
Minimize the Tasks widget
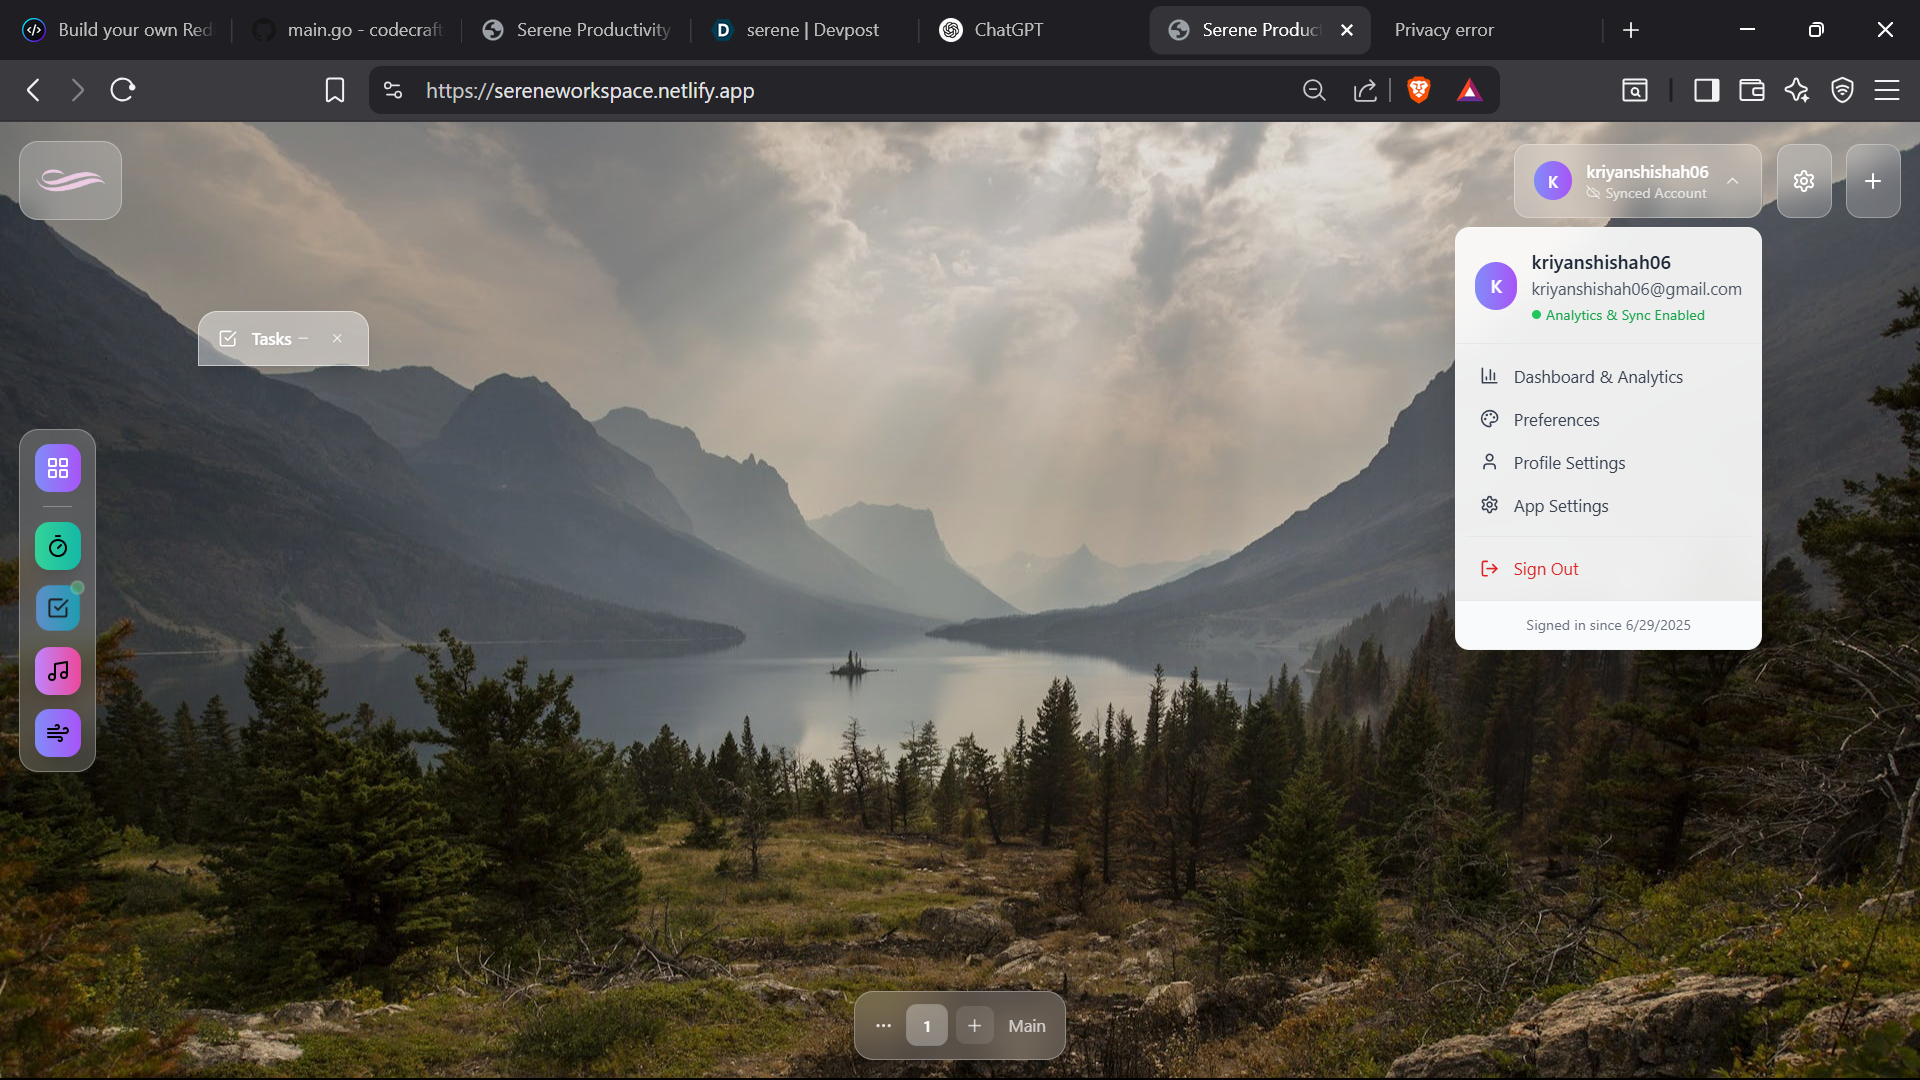coord(303,338)
